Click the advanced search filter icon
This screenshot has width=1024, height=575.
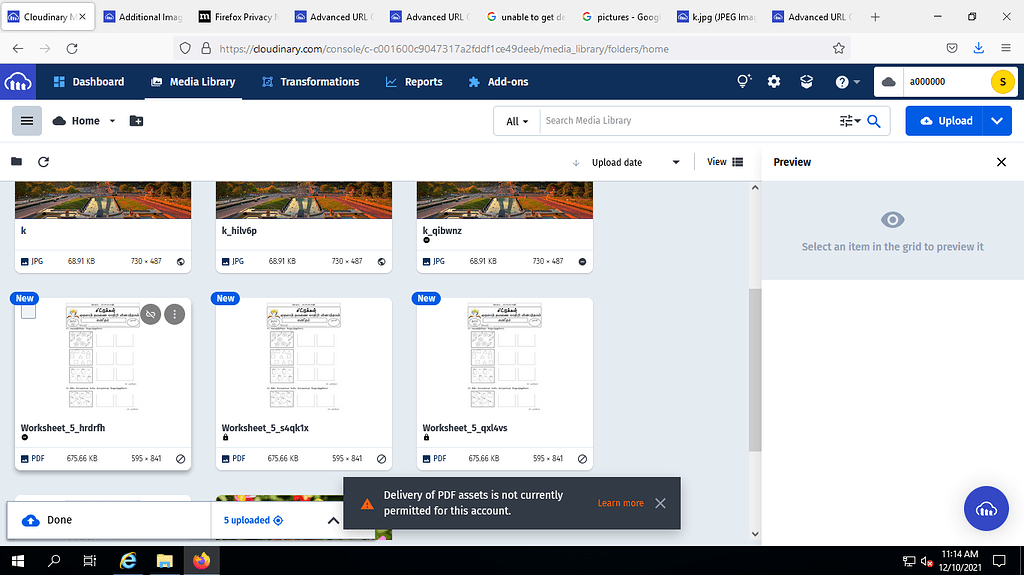coord(849,121)
